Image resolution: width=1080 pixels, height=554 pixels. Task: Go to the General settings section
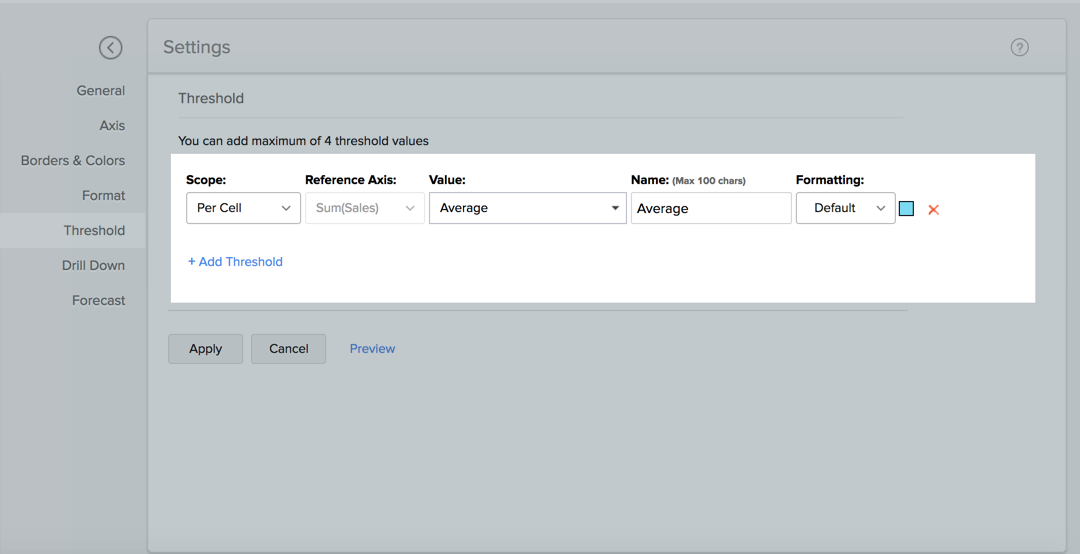(101, 90)
